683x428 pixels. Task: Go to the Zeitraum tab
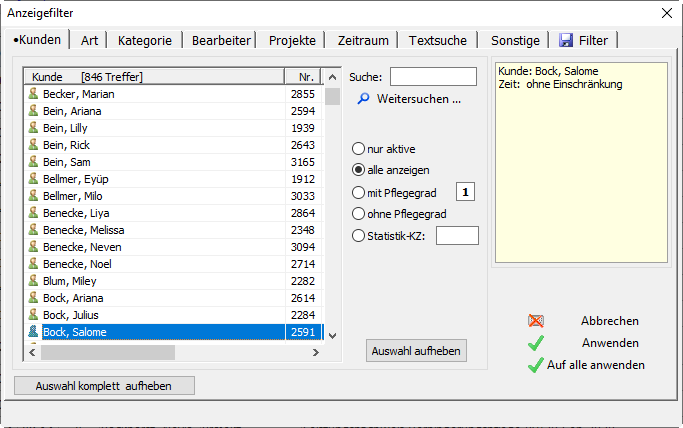[363, 40]
